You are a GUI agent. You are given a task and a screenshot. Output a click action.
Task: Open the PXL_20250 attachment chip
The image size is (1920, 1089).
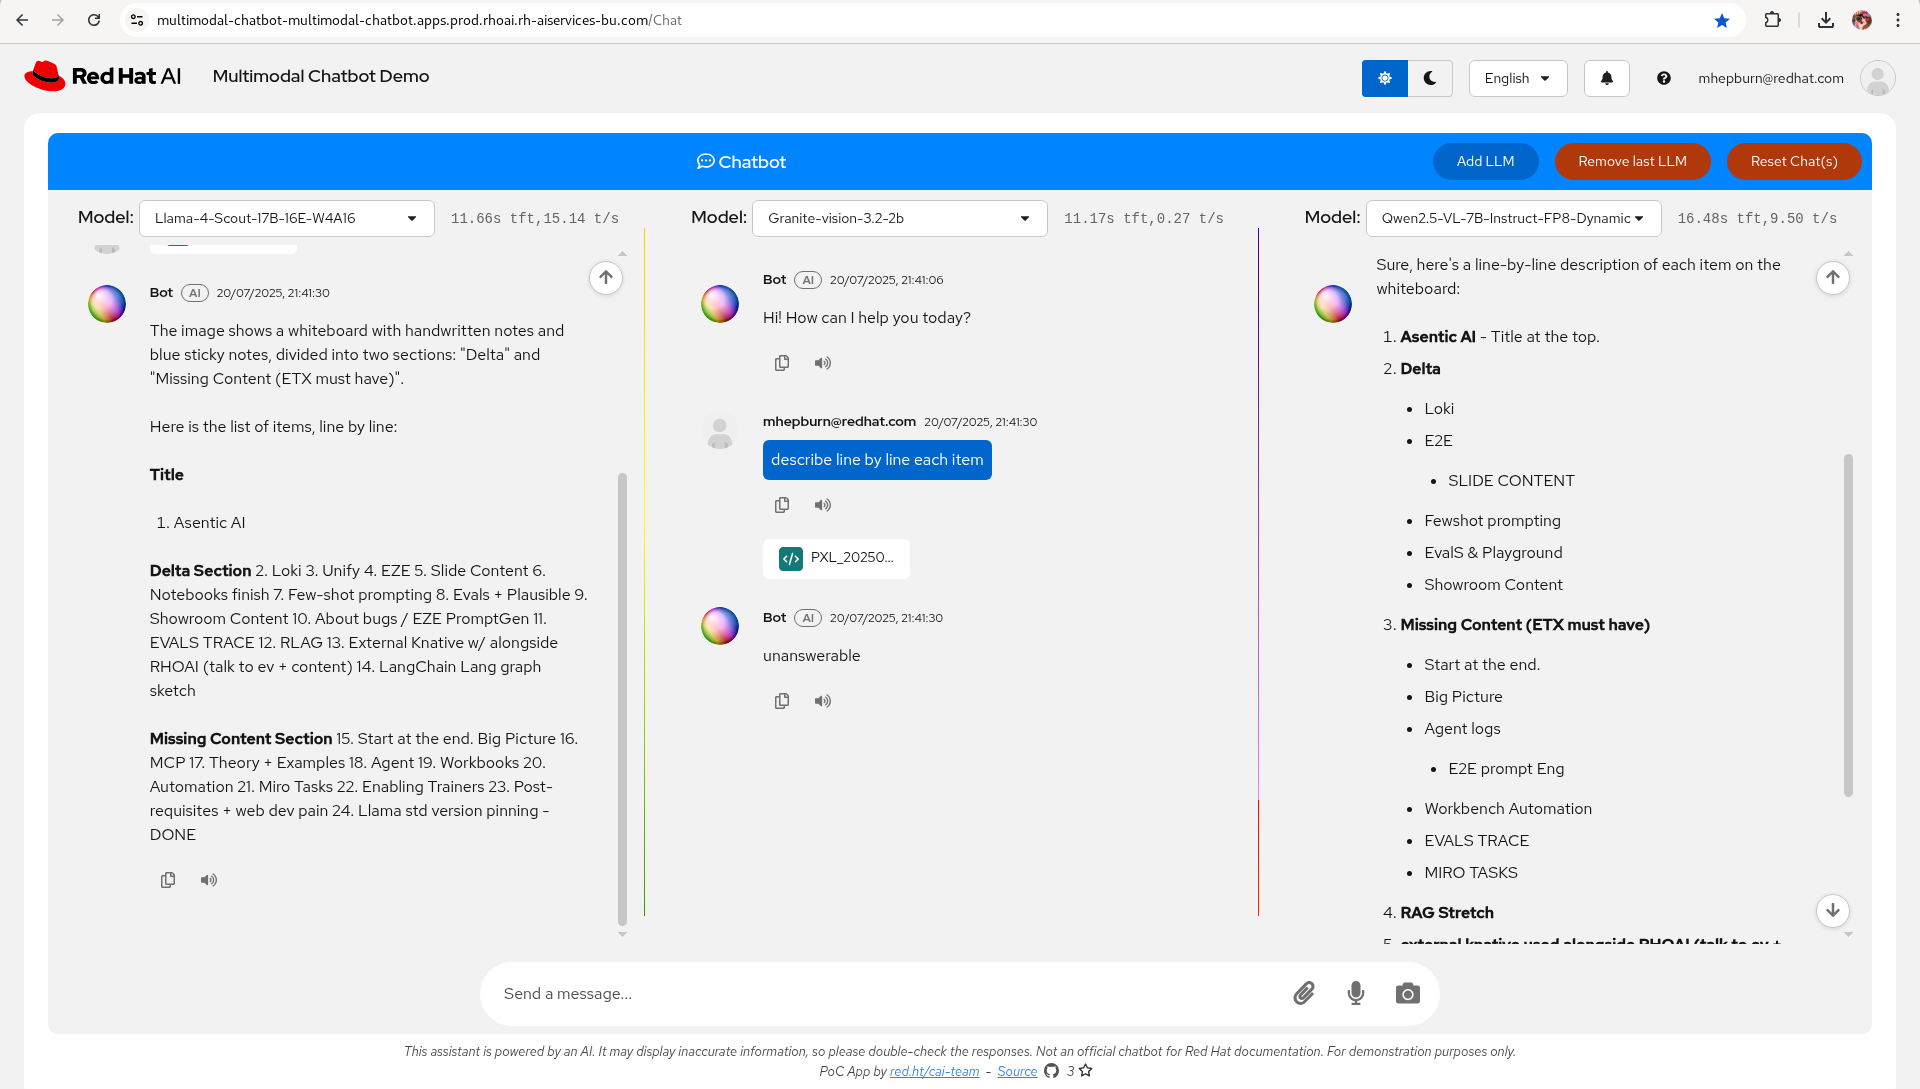click(x=836, y=558)
